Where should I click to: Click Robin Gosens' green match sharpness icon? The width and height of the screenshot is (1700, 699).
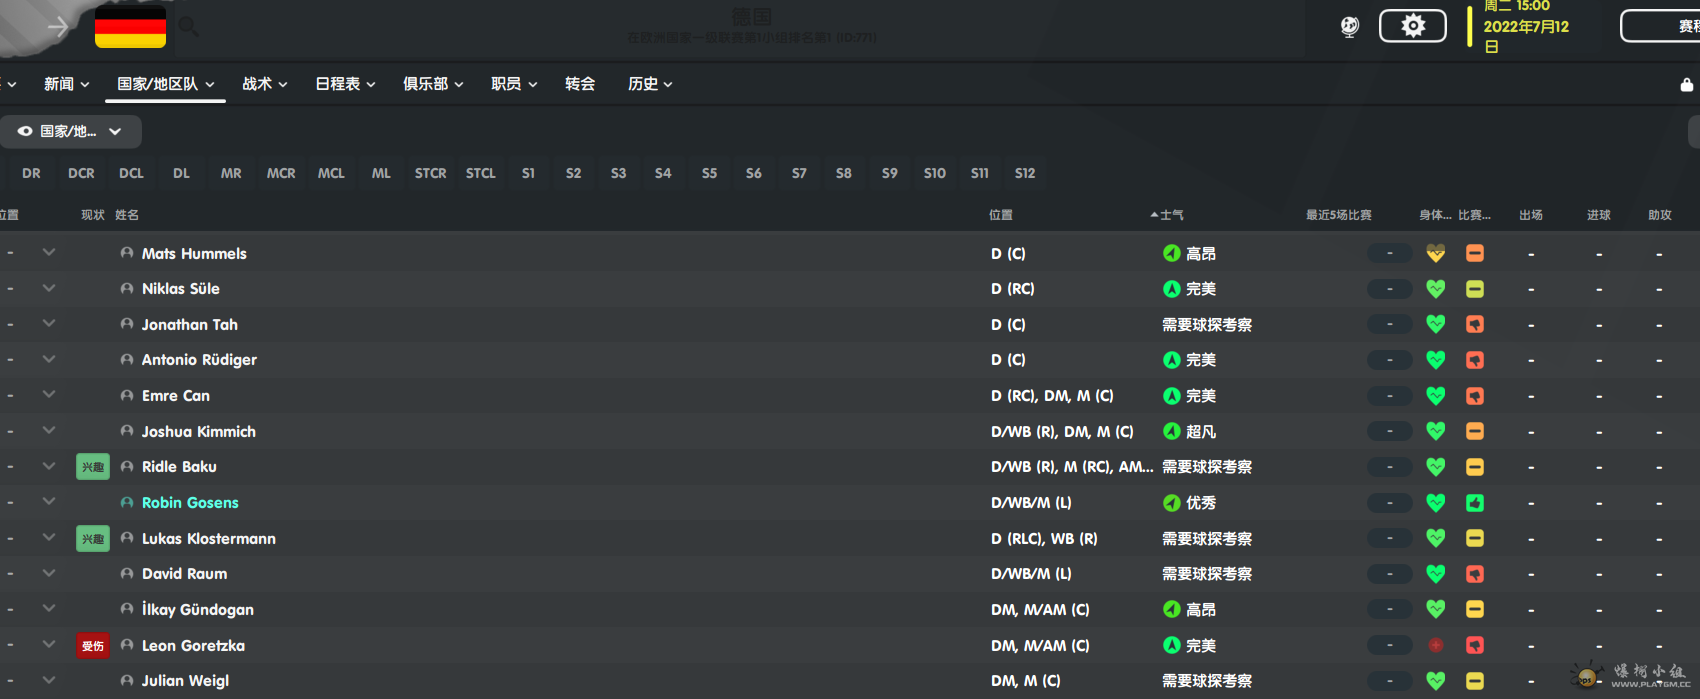1474,503
